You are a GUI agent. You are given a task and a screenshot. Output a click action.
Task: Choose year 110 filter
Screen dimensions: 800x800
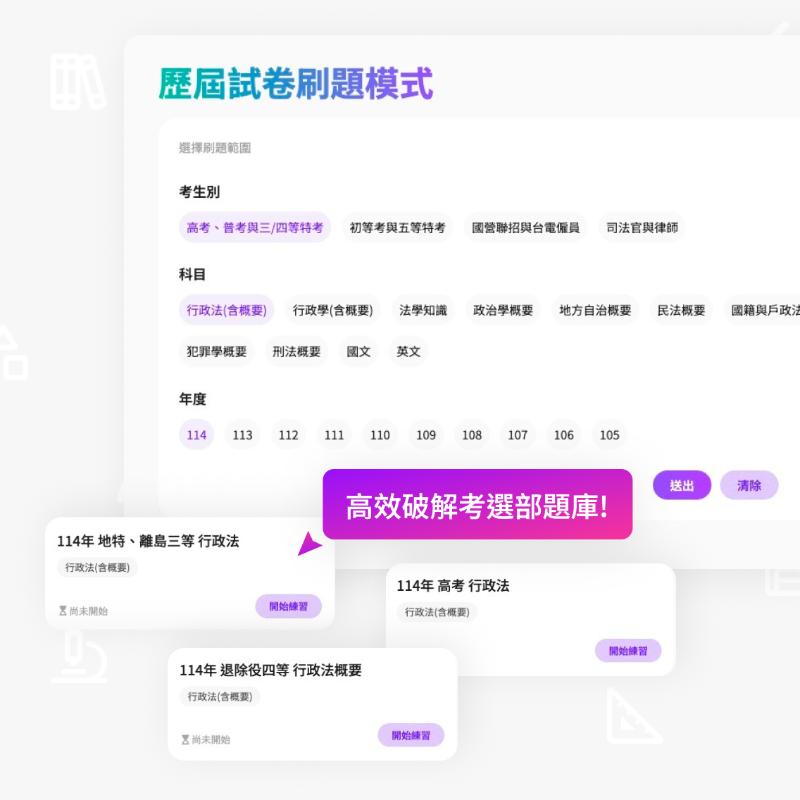(380, 435)
